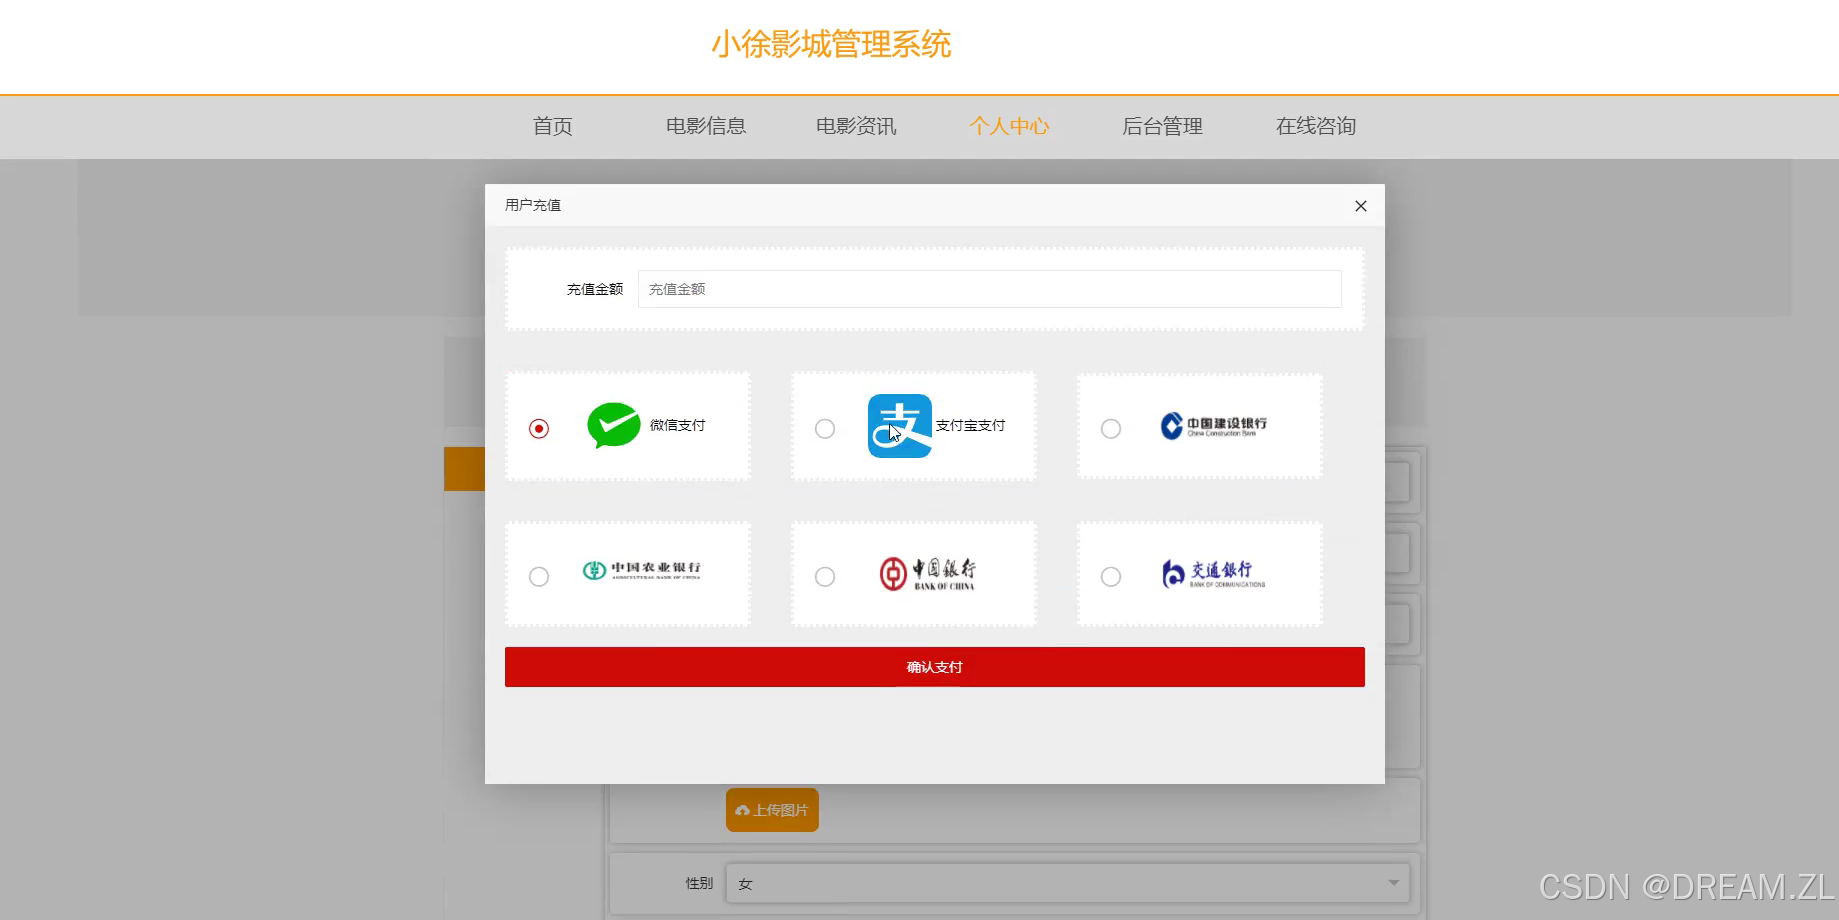
Task: Click the 用户充值 dialog title
Action: pos(533,205)
